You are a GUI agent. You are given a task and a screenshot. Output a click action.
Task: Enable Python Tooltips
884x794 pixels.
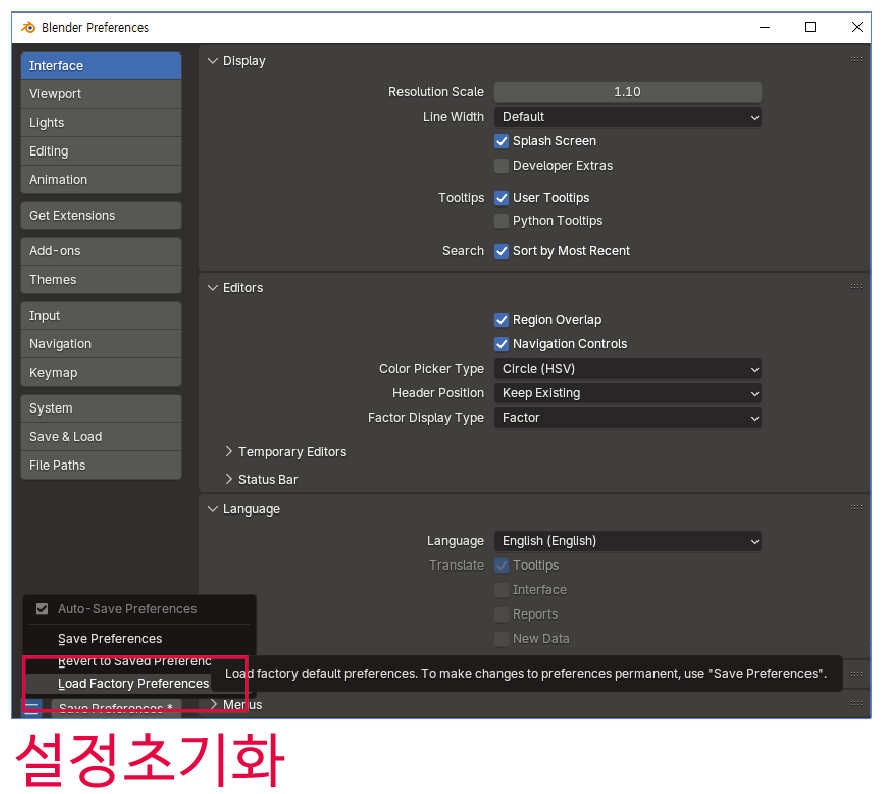(501, 221)
